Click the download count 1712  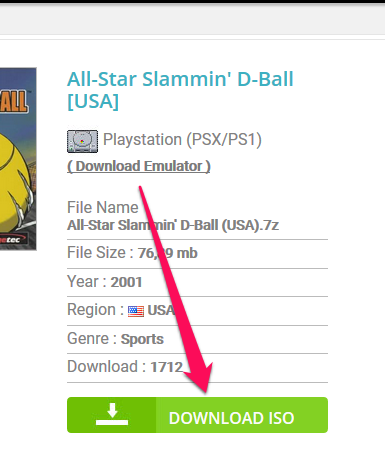tap(166, 367)
